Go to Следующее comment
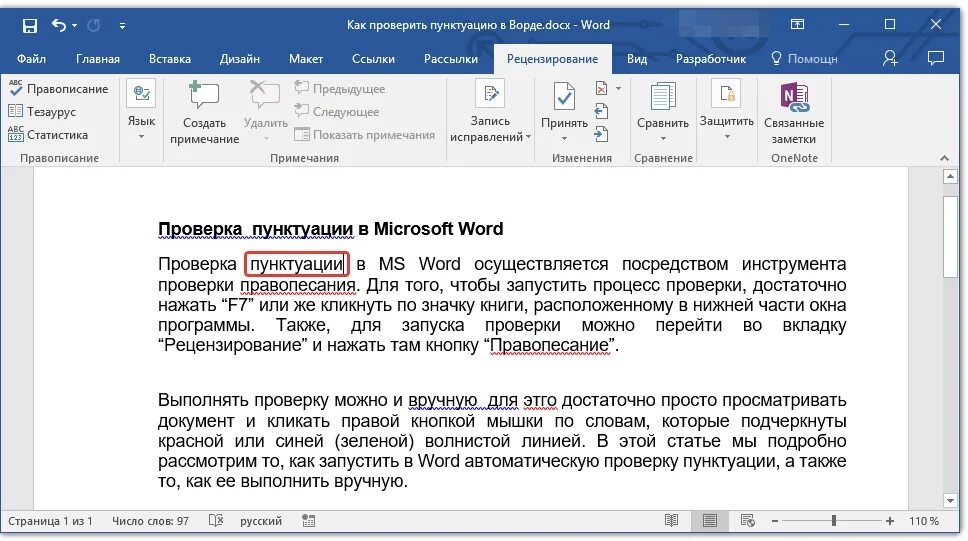Image resolution: width=968 pixels, height=541 pixels. tap(336, 111)
